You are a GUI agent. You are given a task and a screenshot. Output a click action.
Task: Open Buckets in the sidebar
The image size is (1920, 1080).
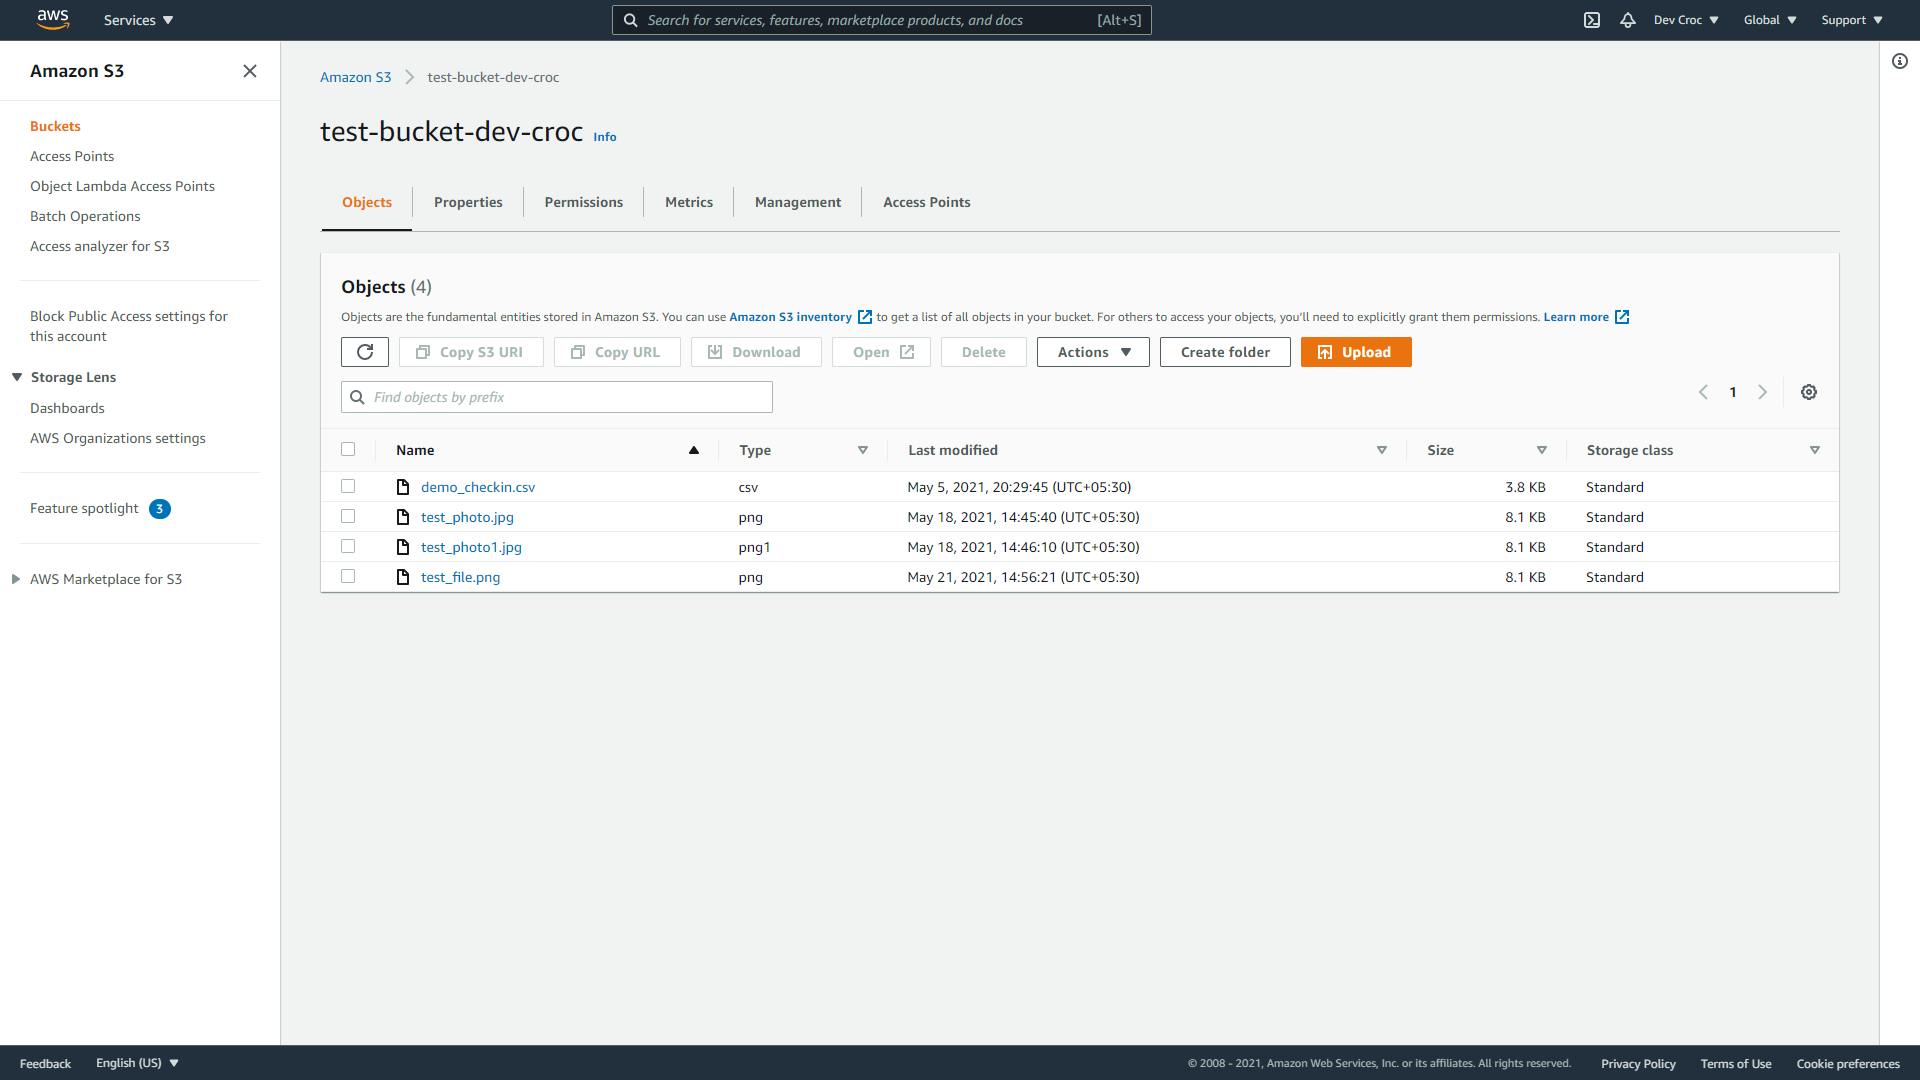[55, 126]
